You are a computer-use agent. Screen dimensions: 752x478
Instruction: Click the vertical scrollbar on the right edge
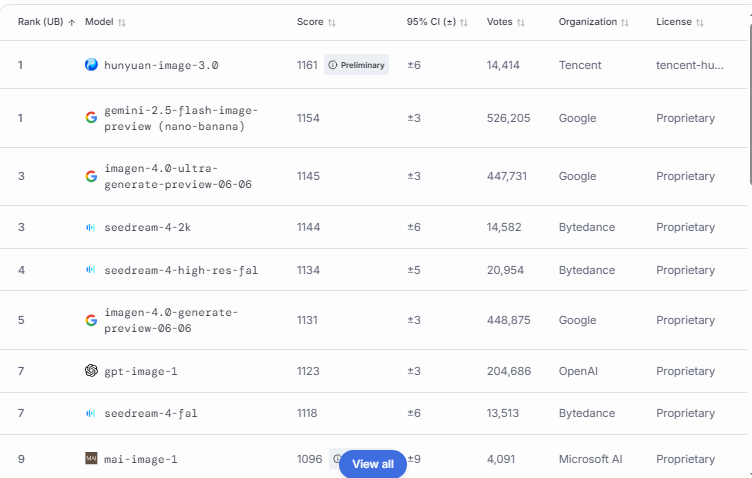[x=751, y=103]
